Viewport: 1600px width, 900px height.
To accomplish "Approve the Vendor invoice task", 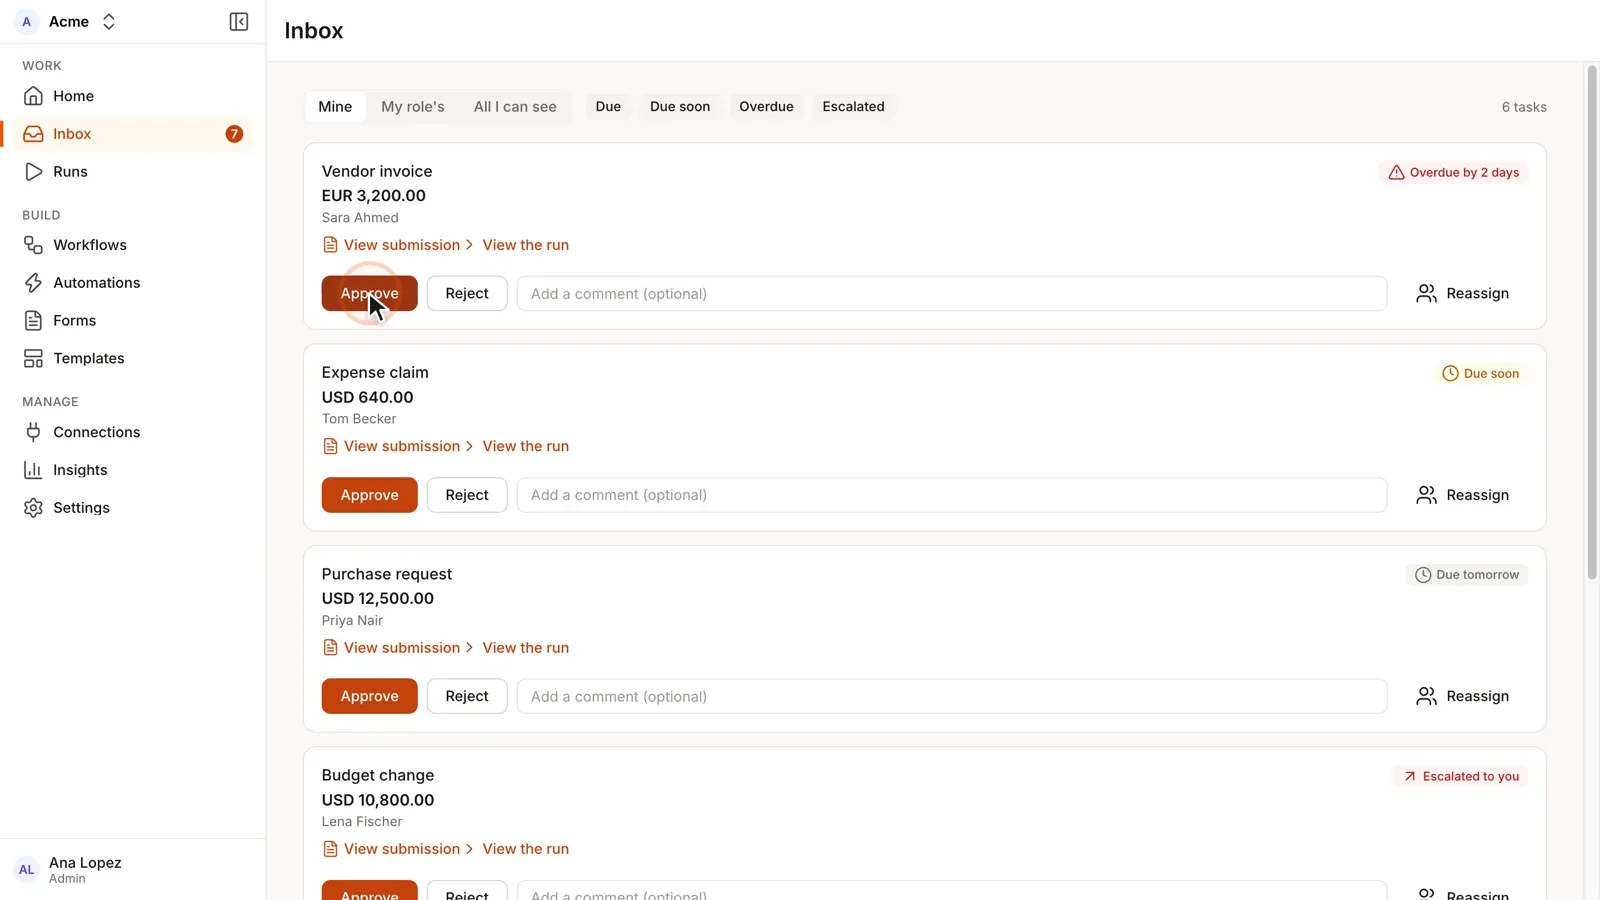I will click(x=369, y=294).
